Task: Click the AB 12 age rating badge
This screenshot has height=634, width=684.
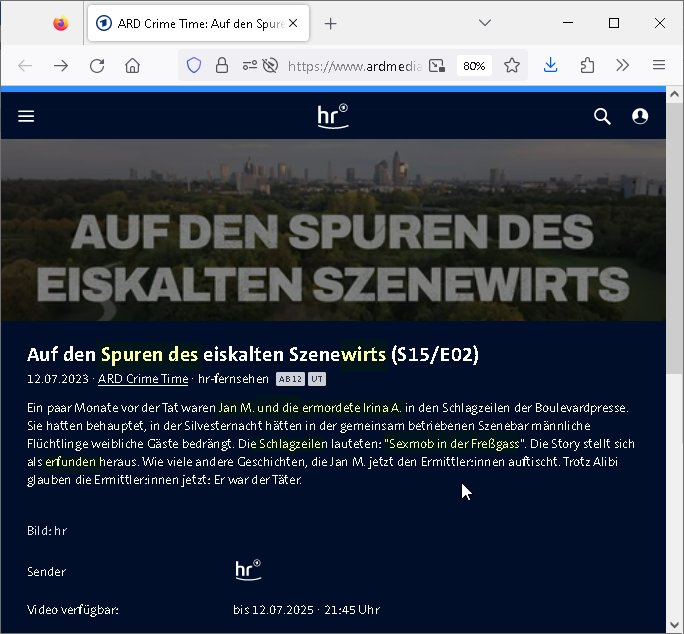Action: pos(290,379)
